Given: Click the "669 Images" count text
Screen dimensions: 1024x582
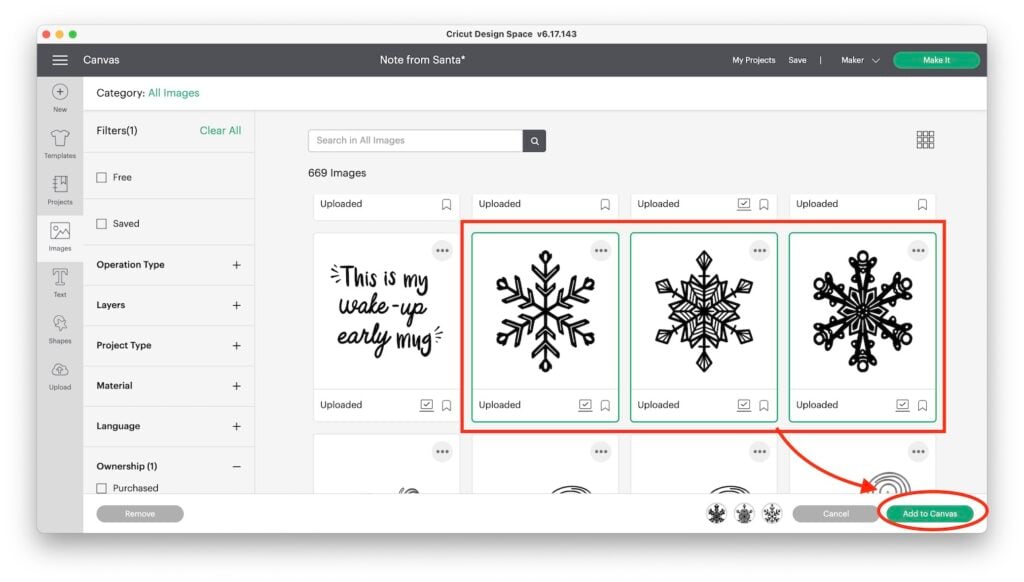Looking at the screenshot, I should (337, 173).
